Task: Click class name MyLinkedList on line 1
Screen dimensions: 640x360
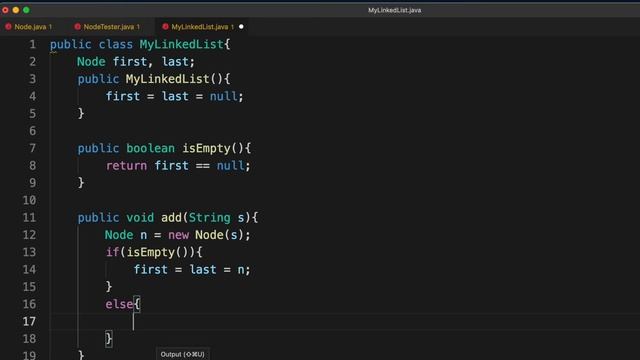Action: [182, 44]
